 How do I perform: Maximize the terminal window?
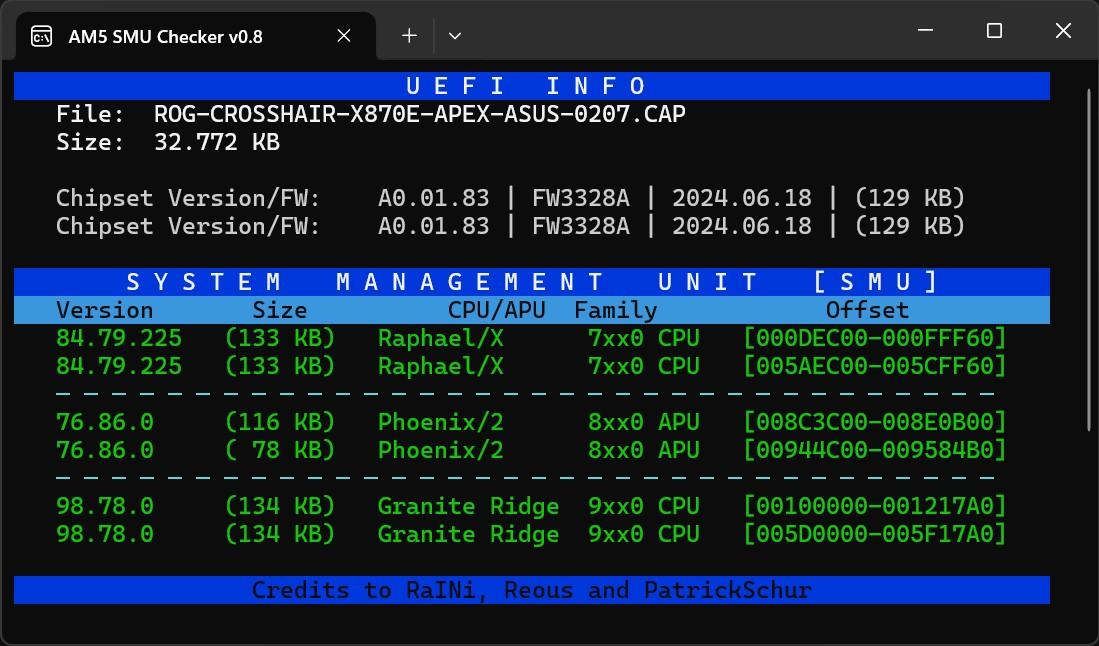pyautogui.click(x=994, y=30)
